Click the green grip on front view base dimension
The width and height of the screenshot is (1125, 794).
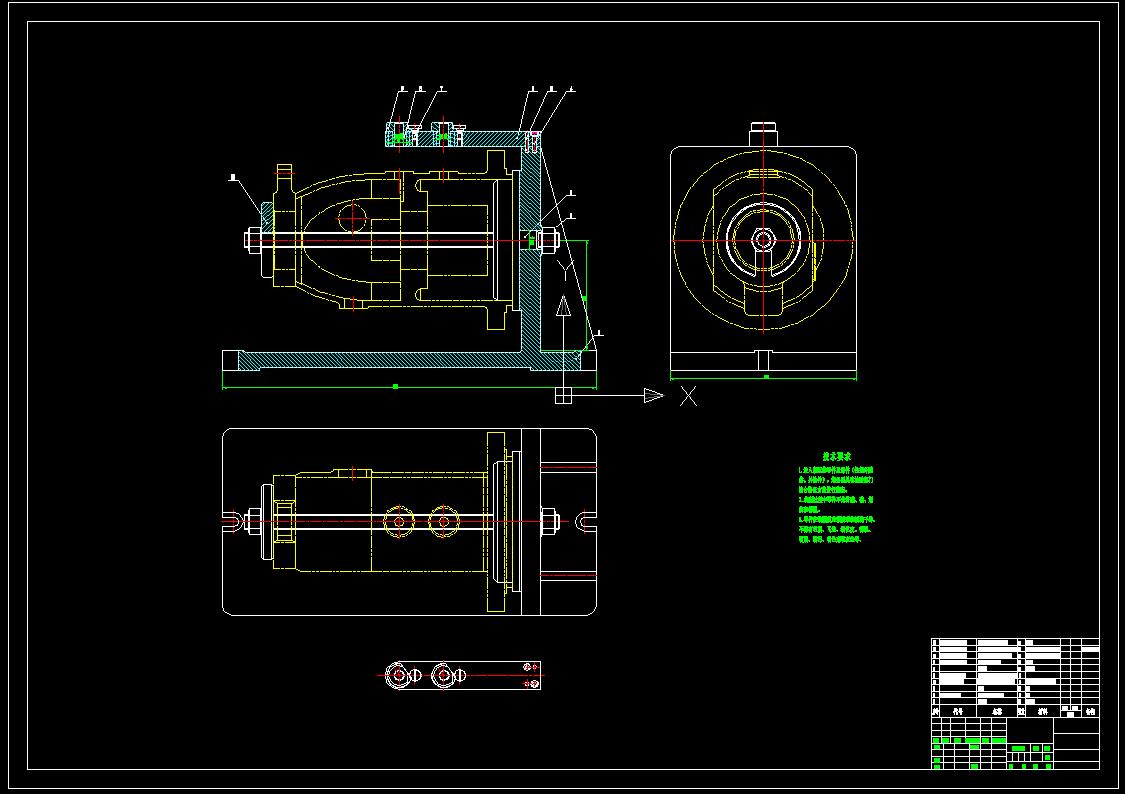tap(395, 387)
